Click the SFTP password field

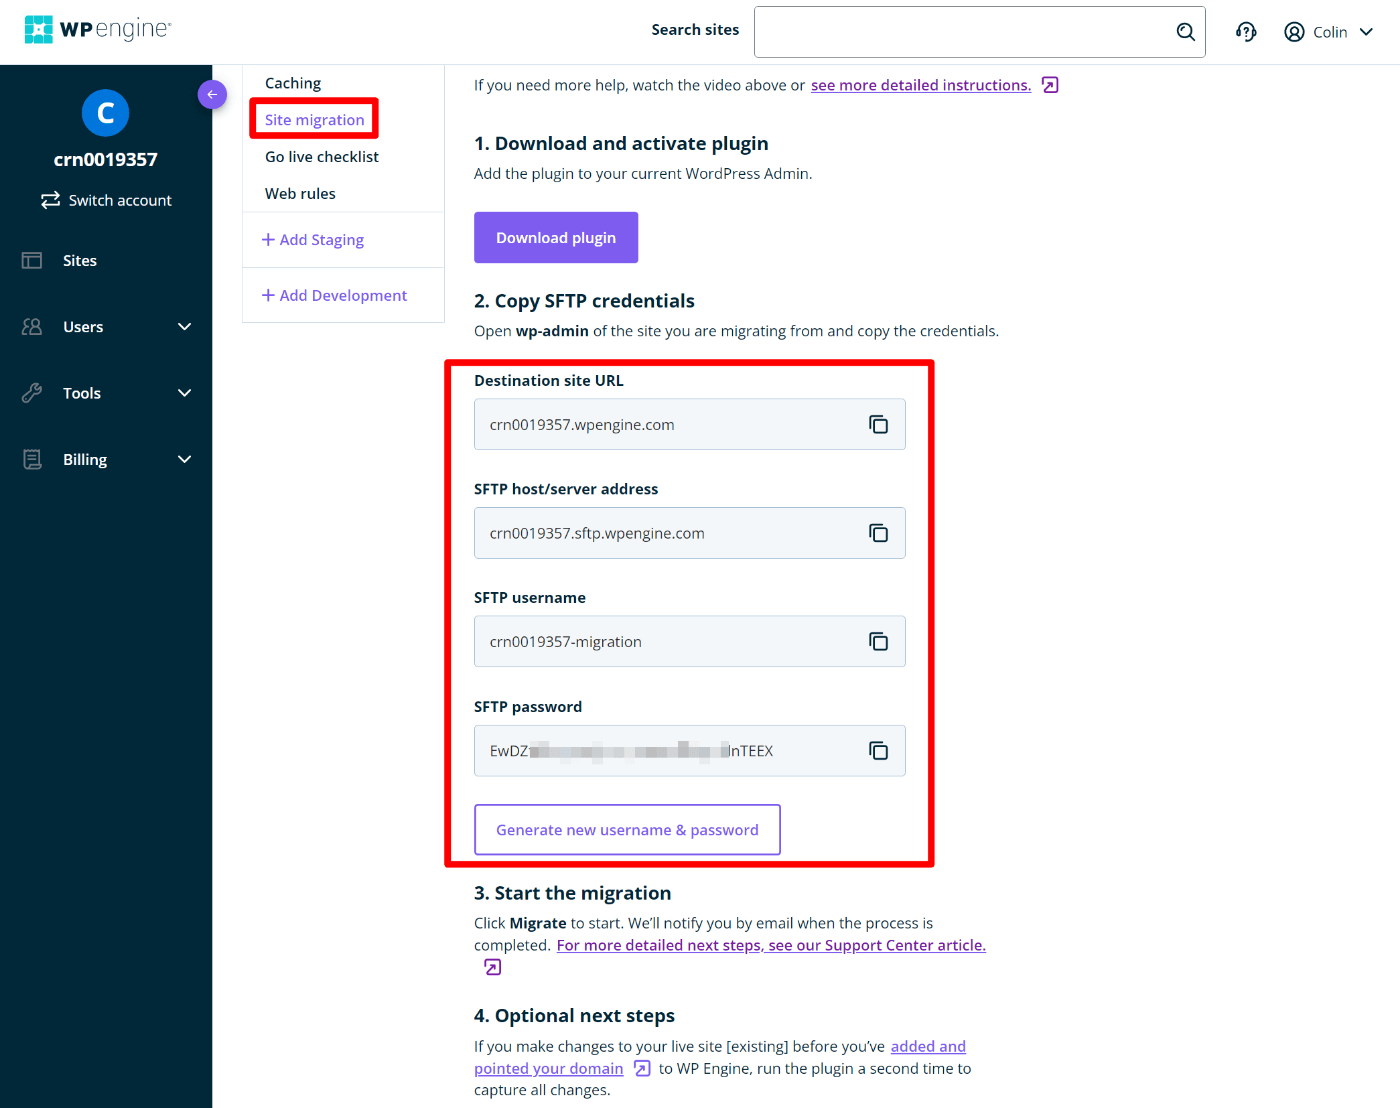690,751
